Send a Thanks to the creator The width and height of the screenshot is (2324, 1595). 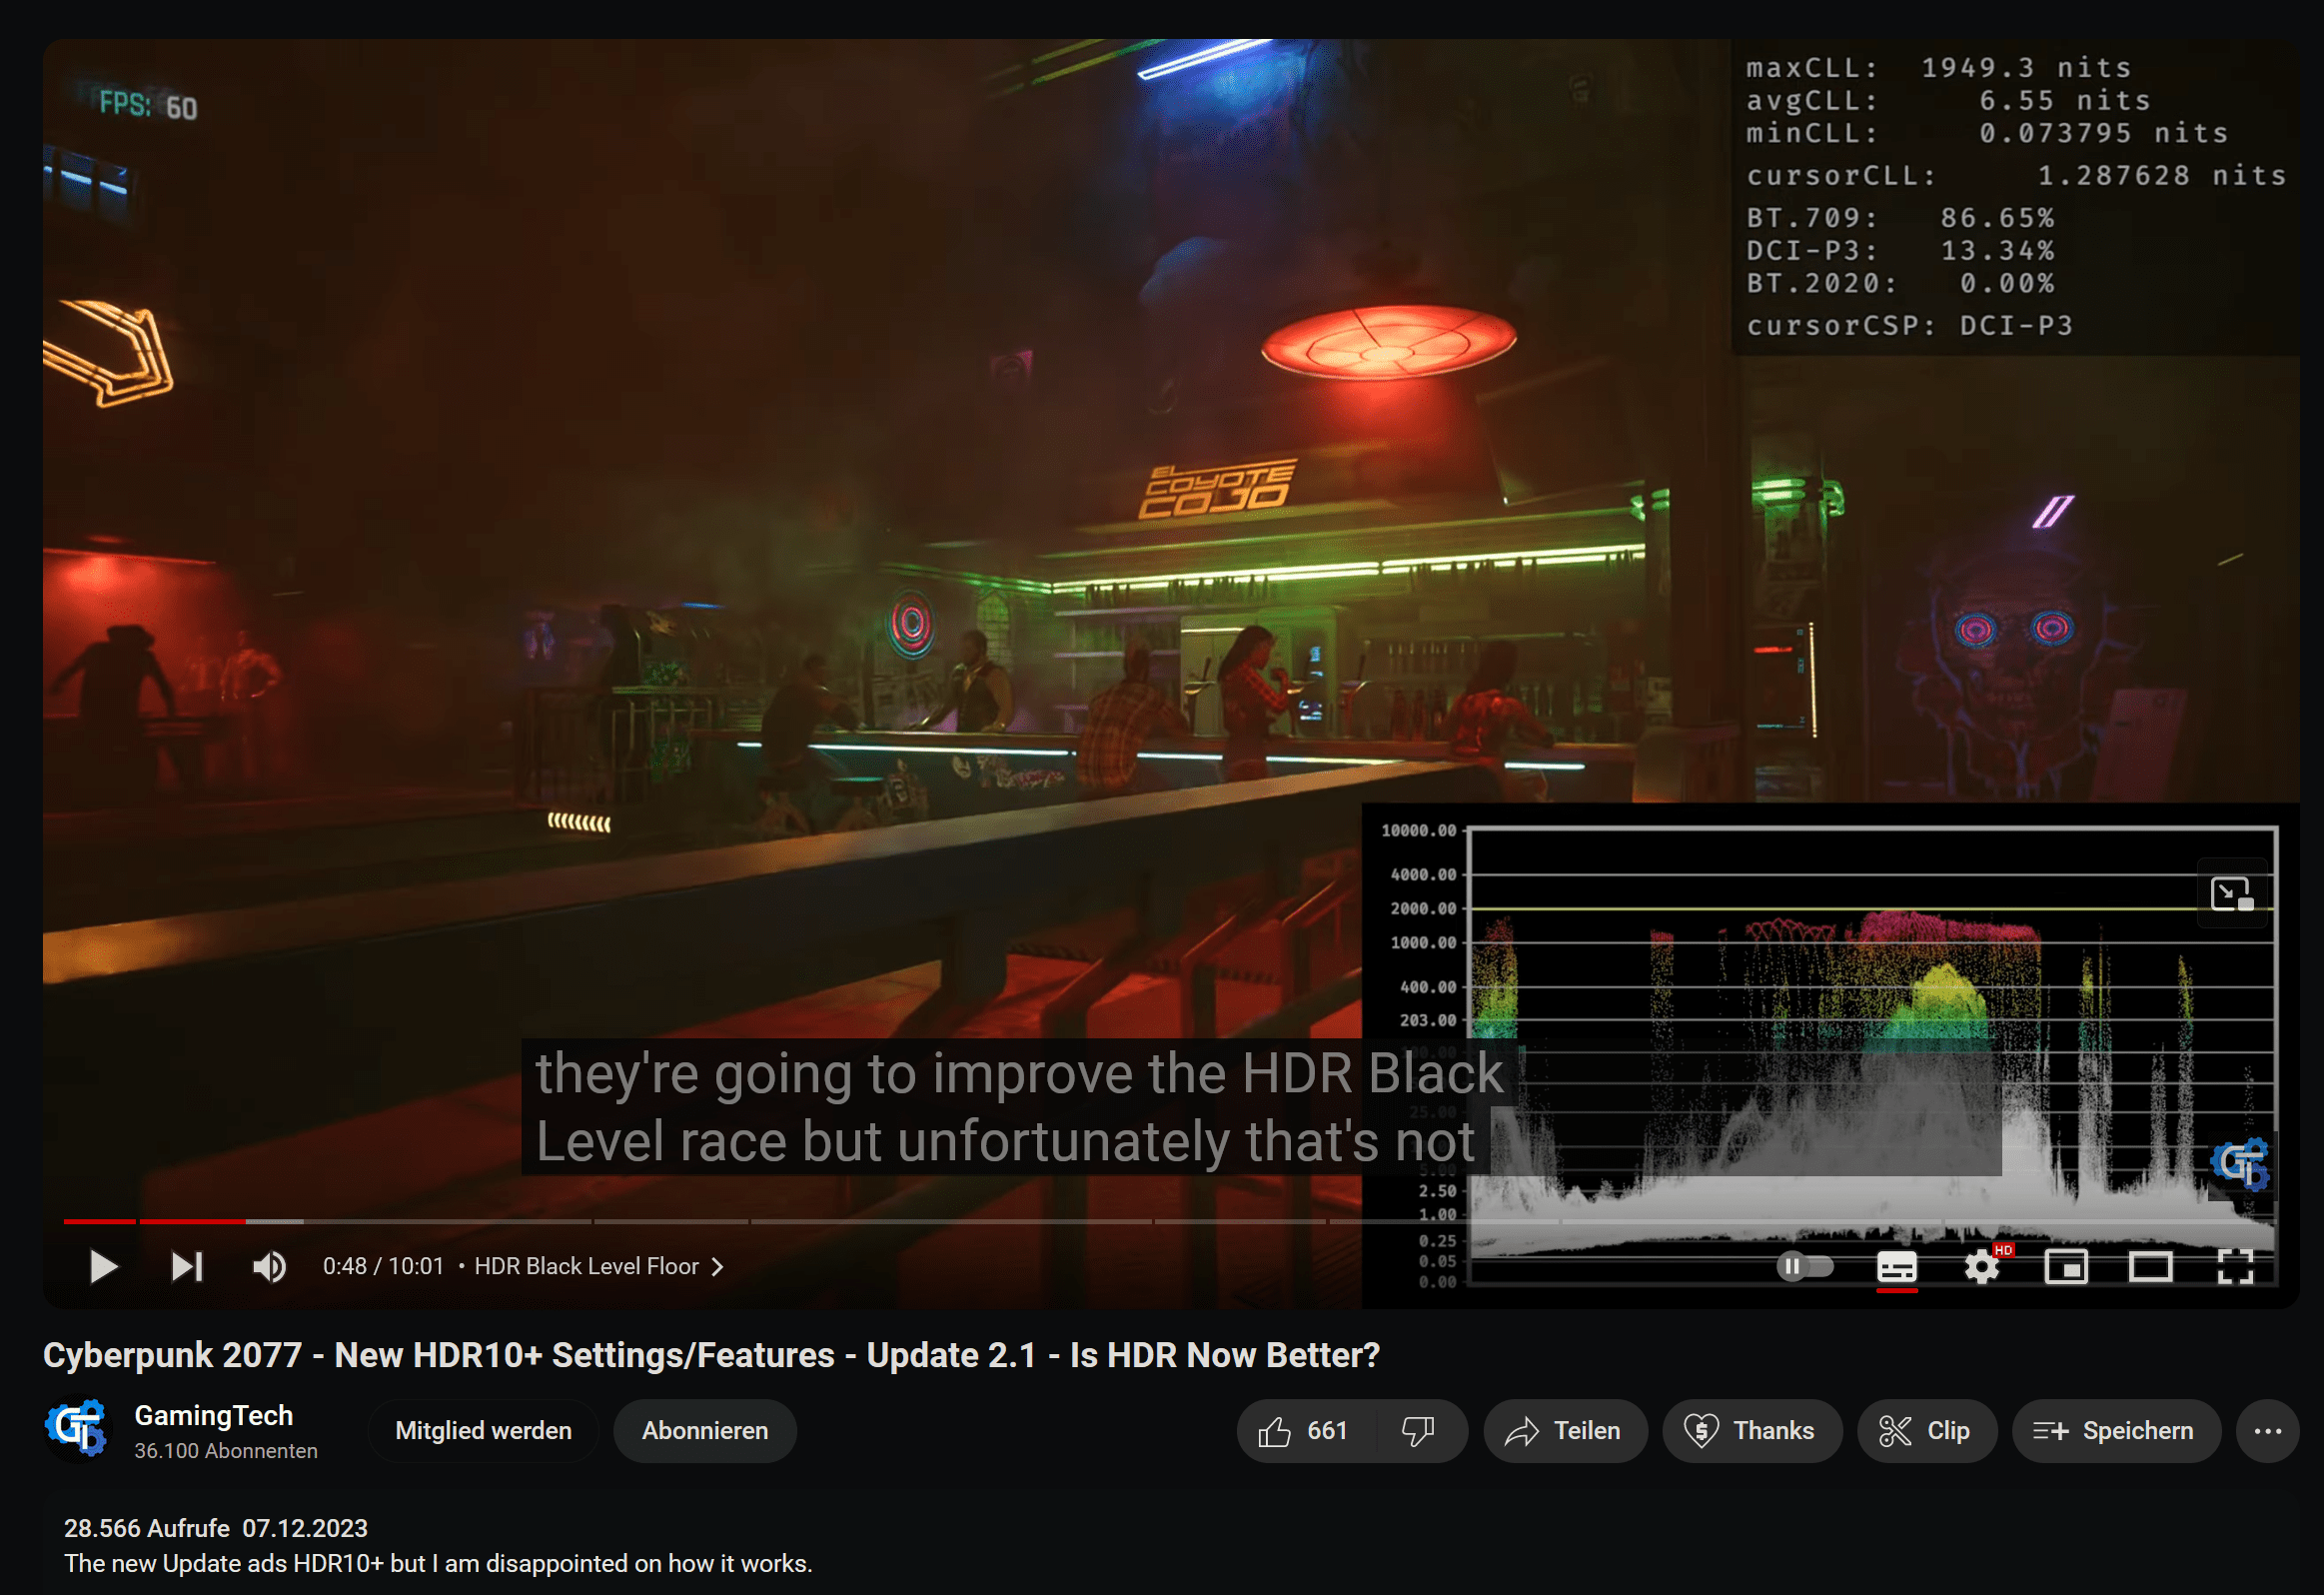(1751, 1430)
